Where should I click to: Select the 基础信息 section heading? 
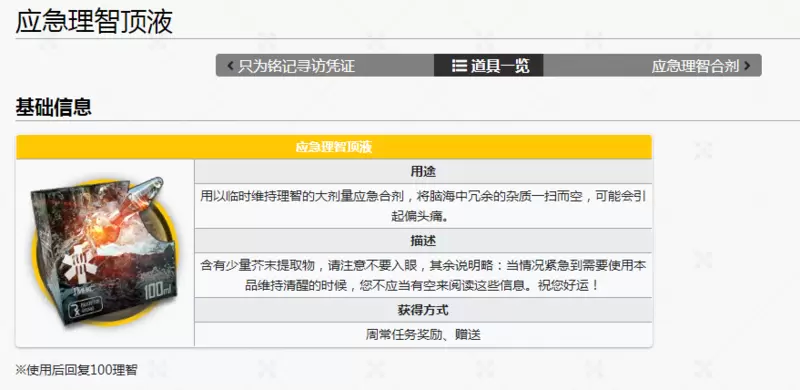coord(54,107)
